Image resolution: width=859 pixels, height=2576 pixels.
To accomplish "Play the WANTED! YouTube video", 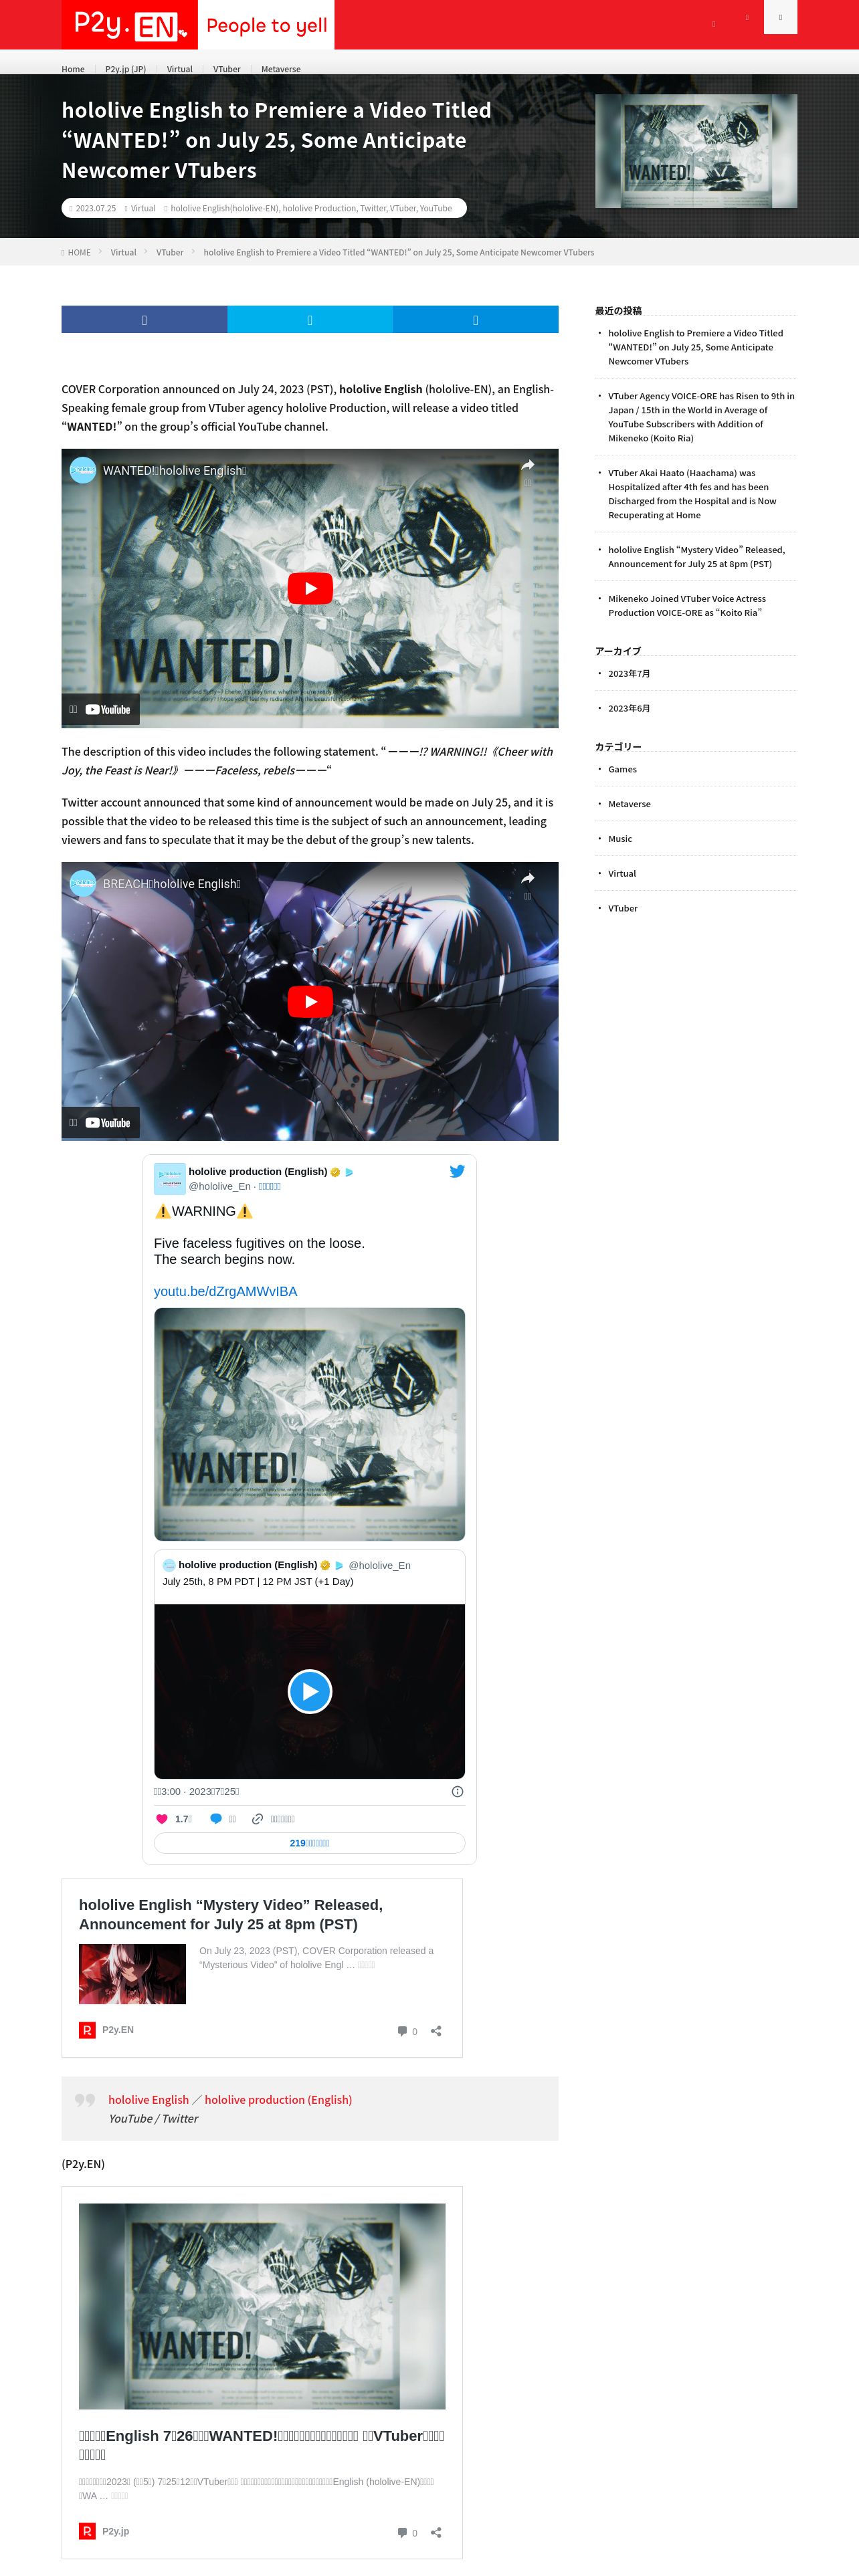I will 310,588.
